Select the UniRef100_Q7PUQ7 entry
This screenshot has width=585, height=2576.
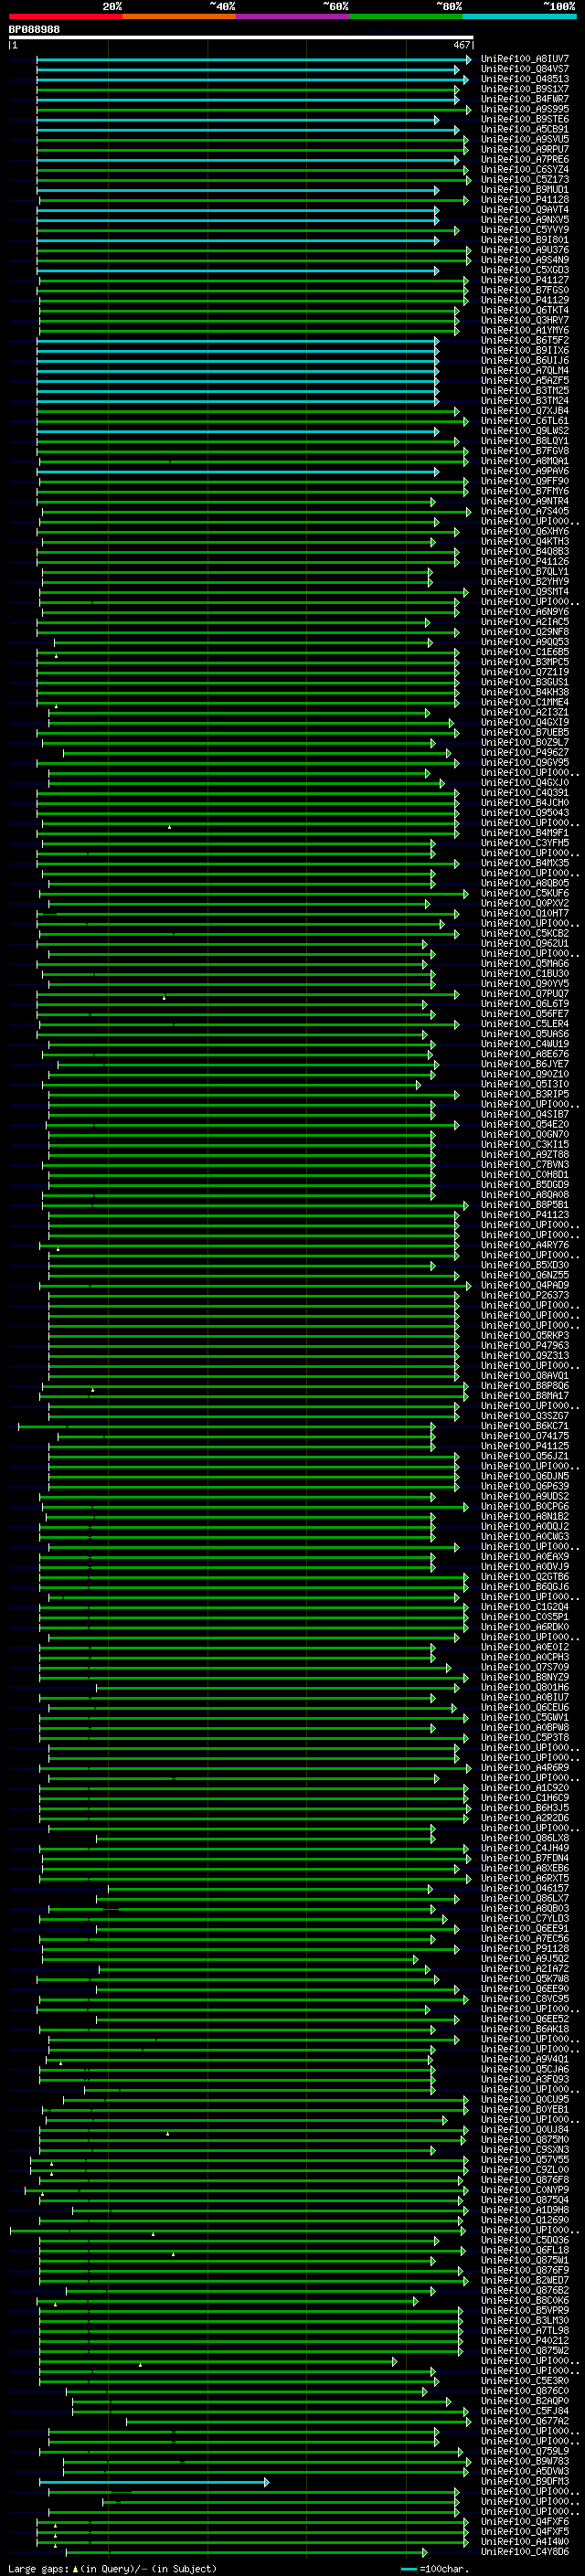coord(525,993)
